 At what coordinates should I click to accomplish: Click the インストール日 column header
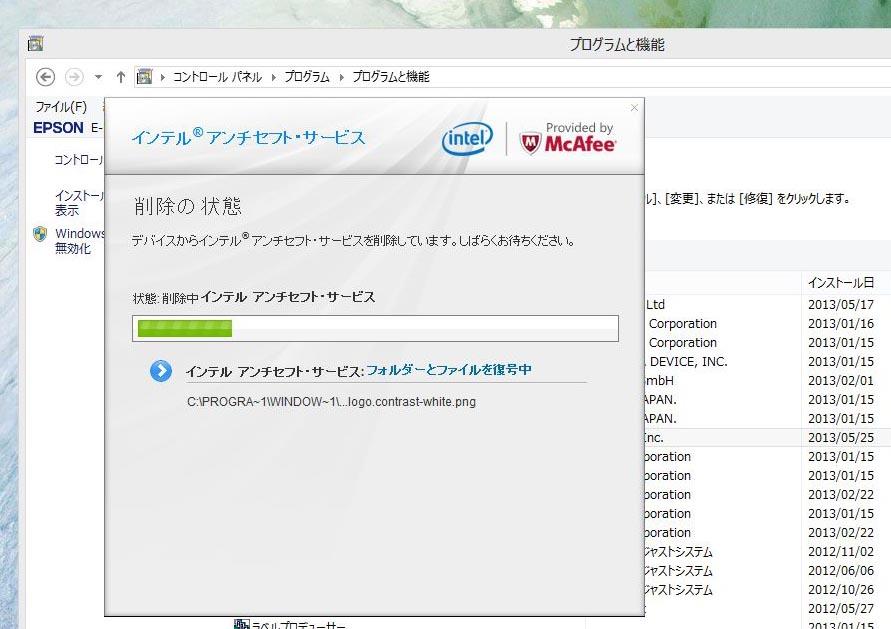[840, 282]
